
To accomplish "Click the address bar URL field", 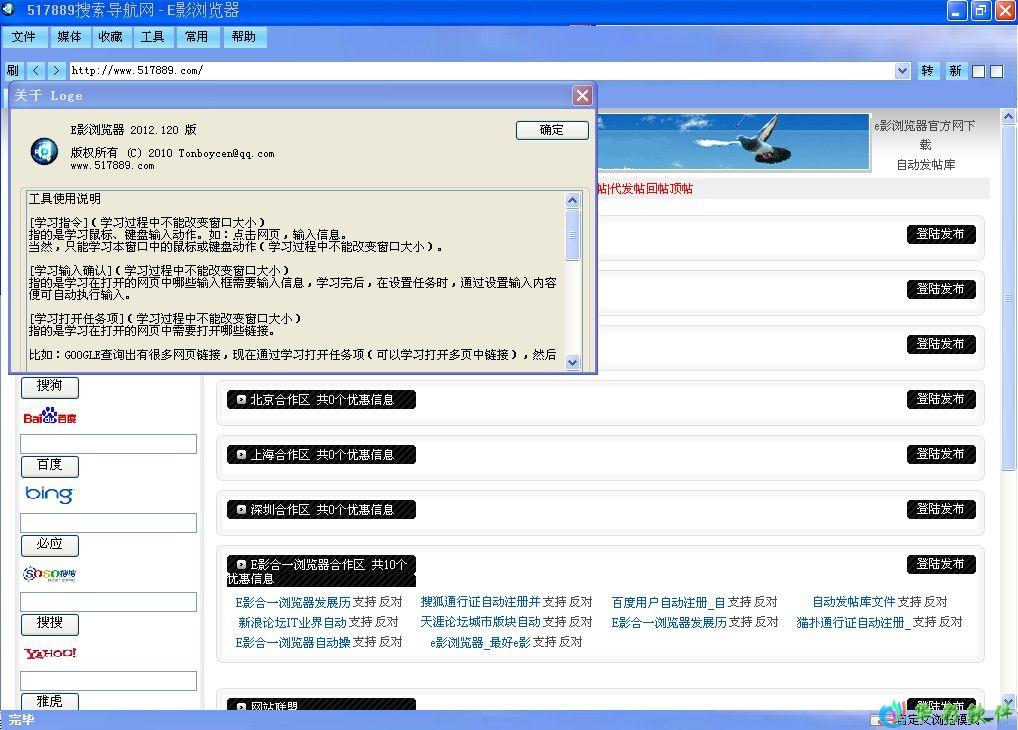I will 482,70.
